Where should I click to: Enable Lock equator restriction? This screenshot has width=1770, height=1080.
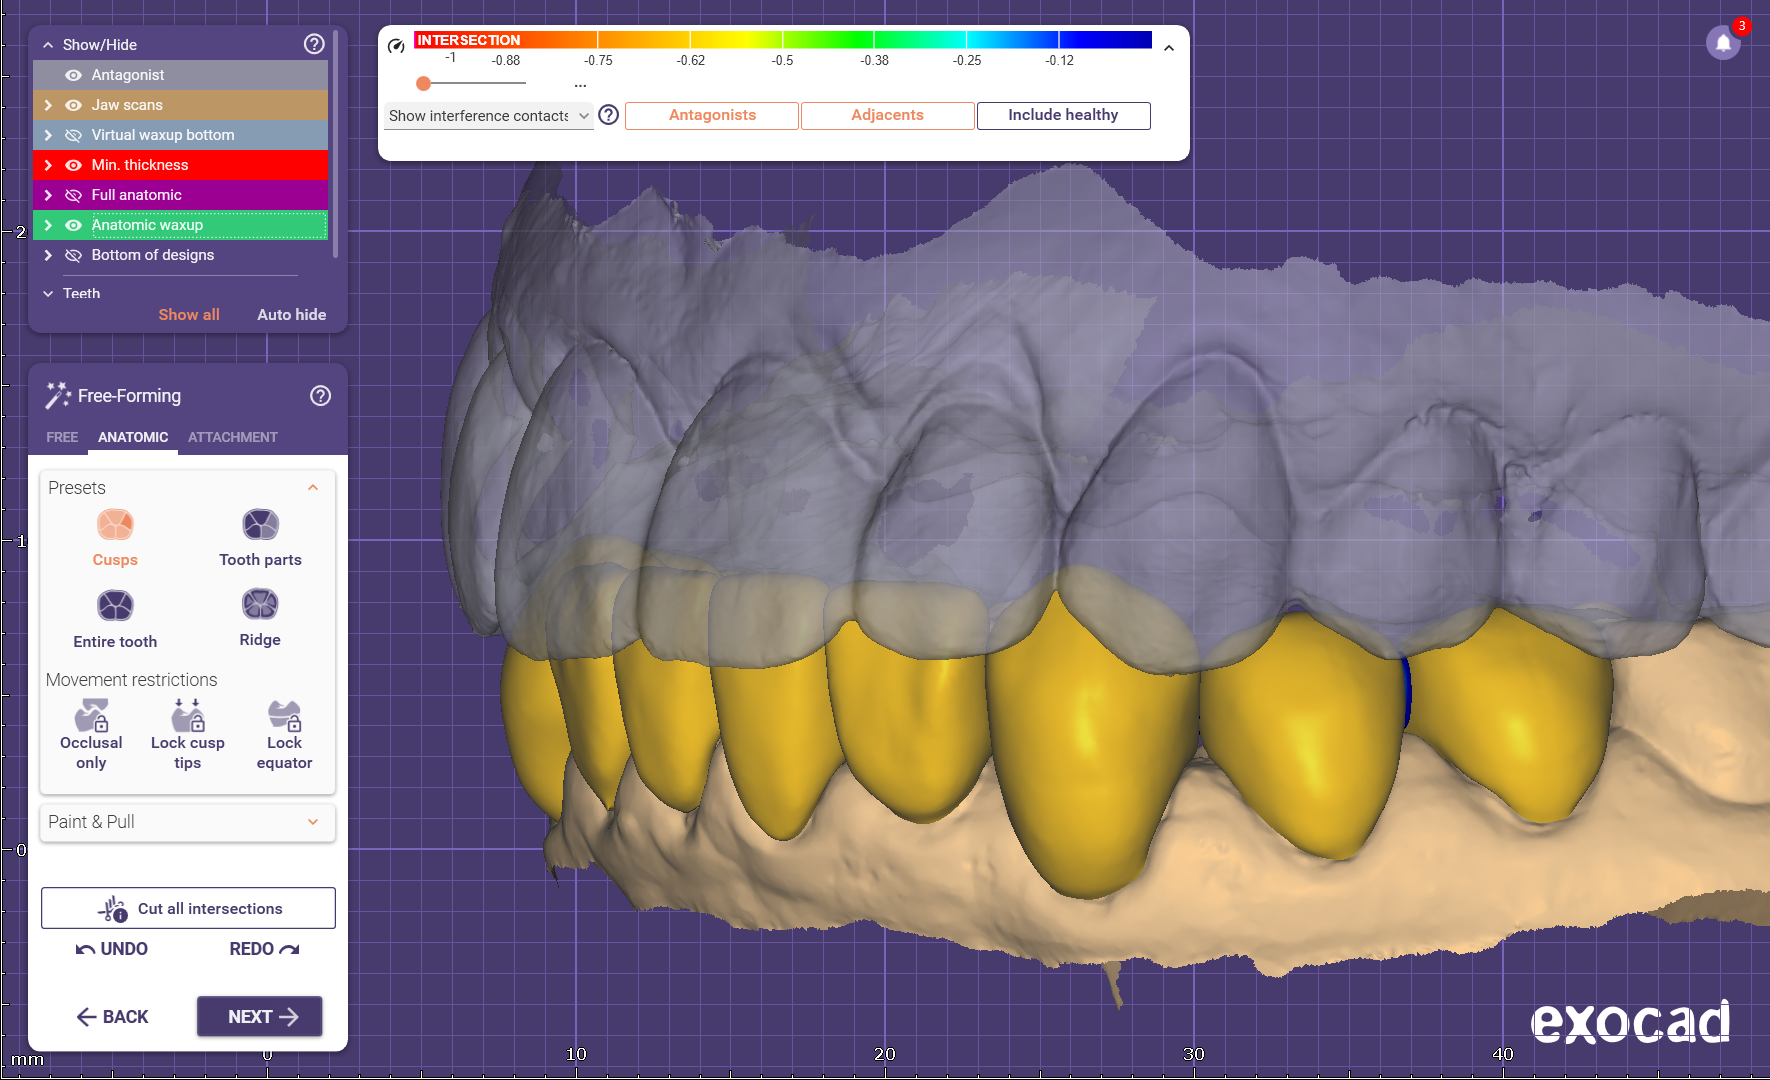coord(284,716)
